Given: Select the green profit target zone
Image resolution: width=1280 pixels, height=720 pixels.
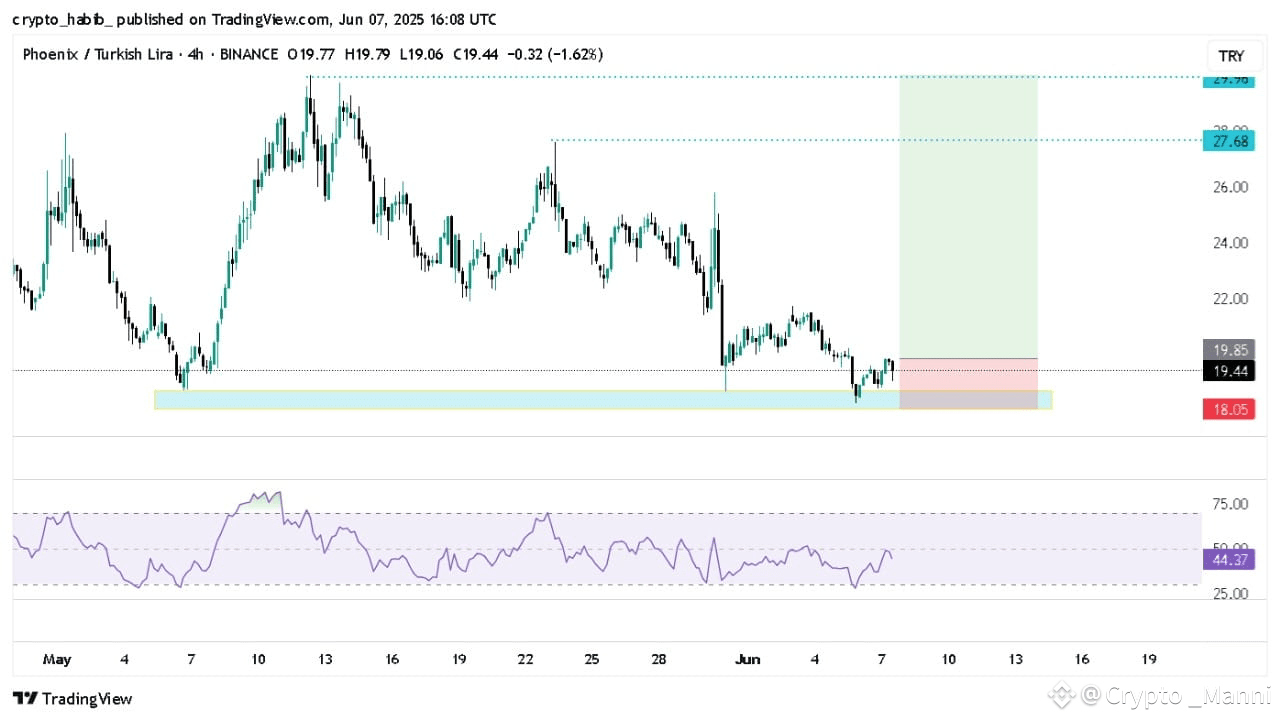Looking at the screenshot, I should 969,217.
